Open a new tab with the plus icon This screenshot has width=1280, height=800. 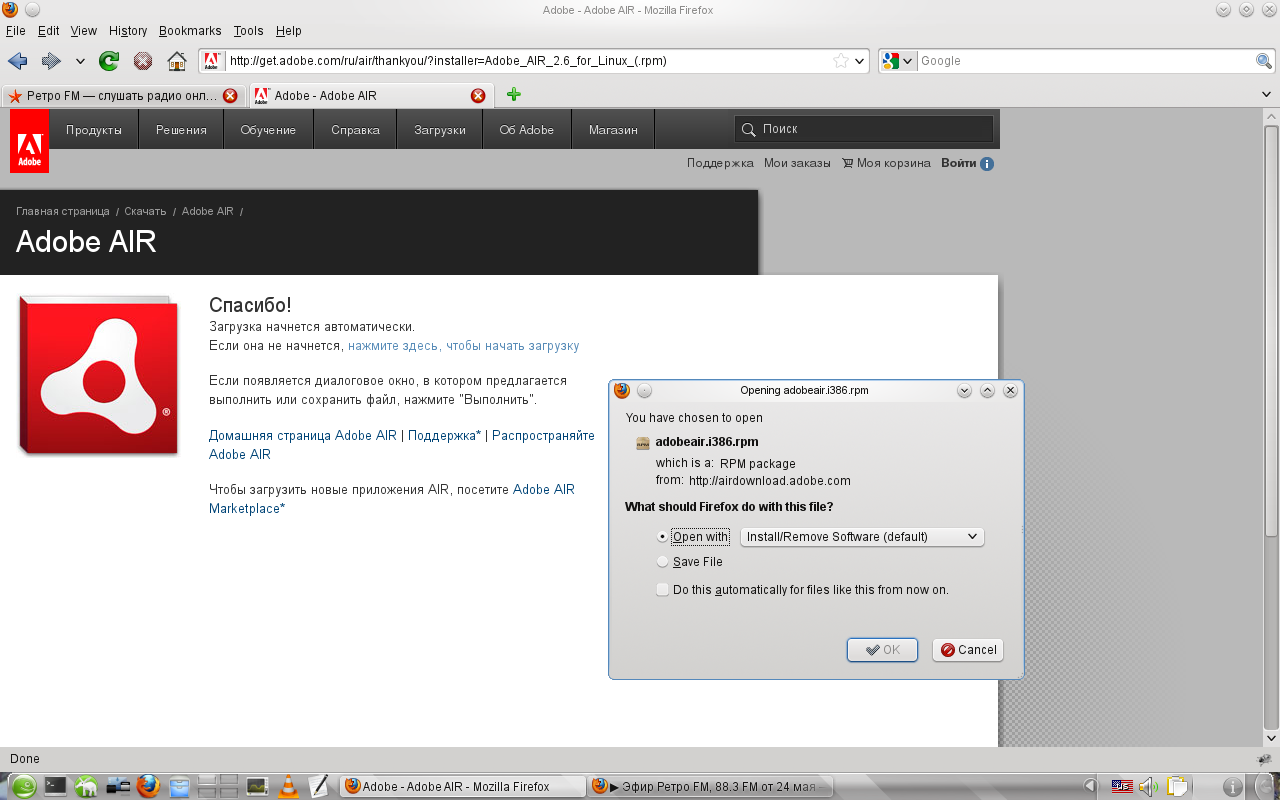pyautogui.click(x=514, y=95)
